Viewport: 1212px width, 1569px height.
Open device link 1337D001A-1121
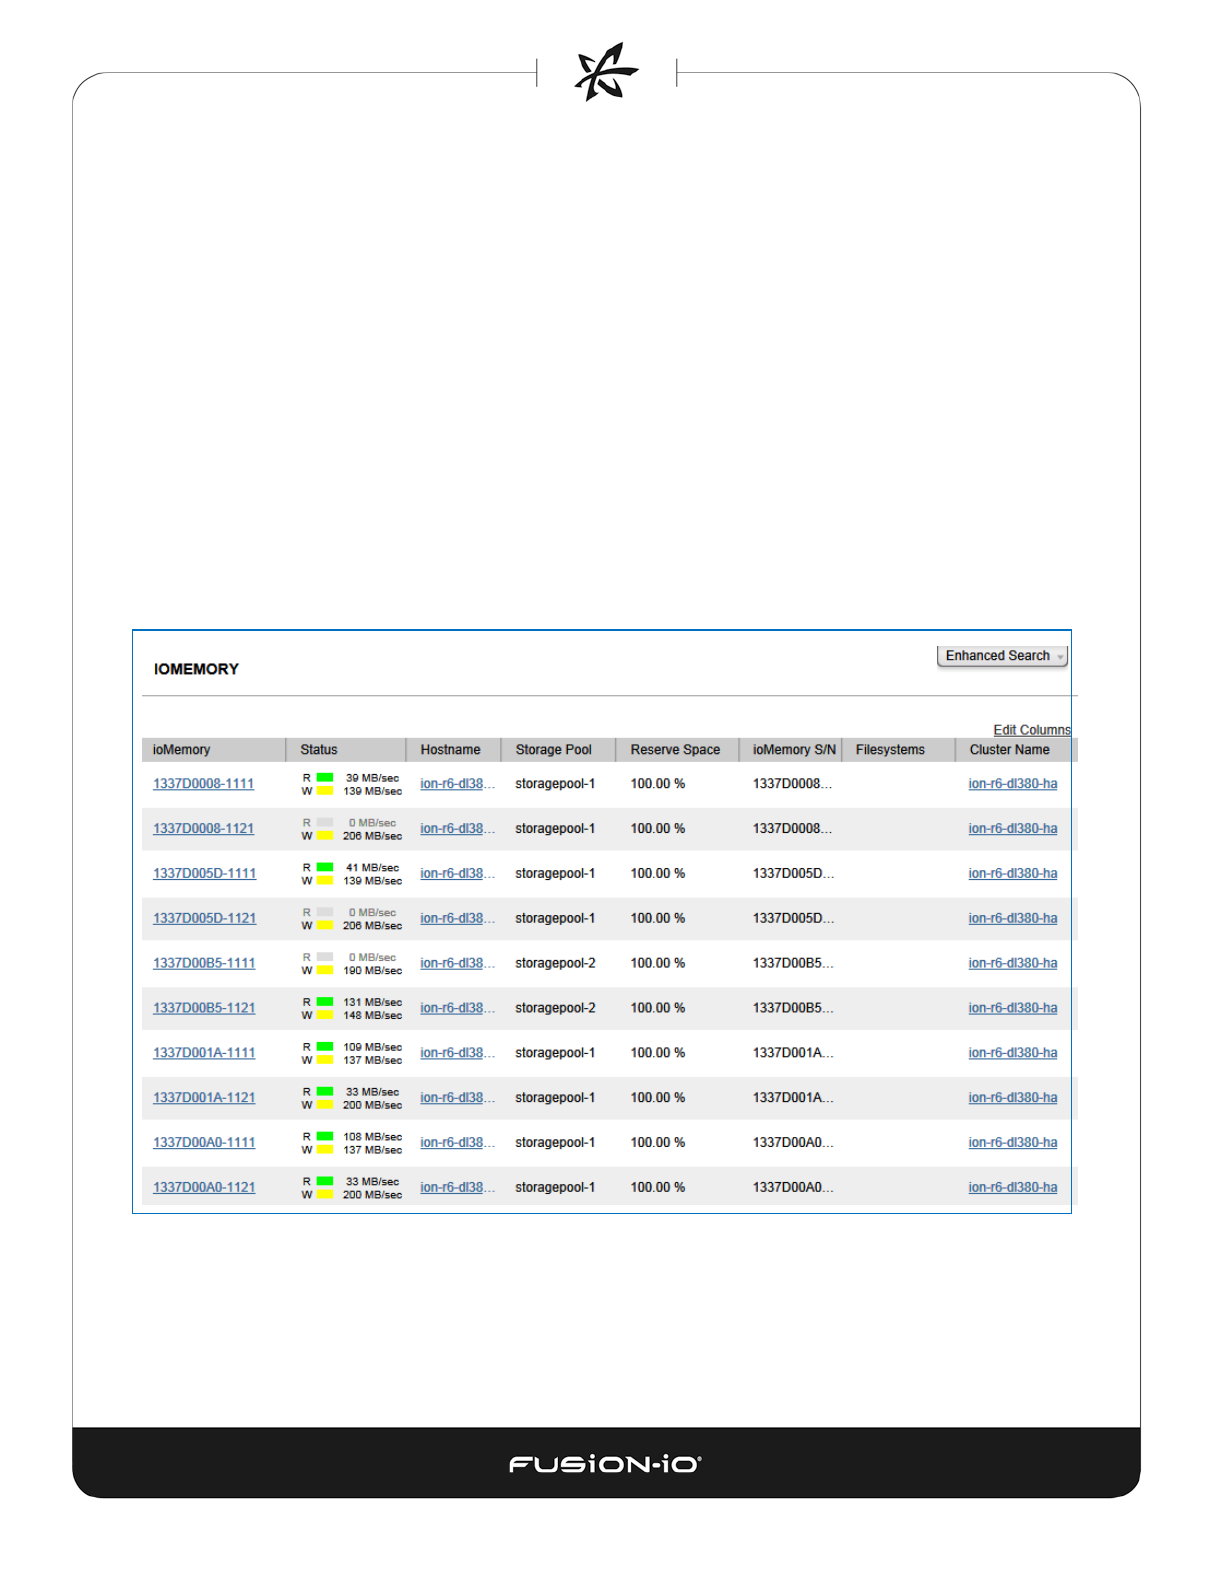tap(204, 1098)
